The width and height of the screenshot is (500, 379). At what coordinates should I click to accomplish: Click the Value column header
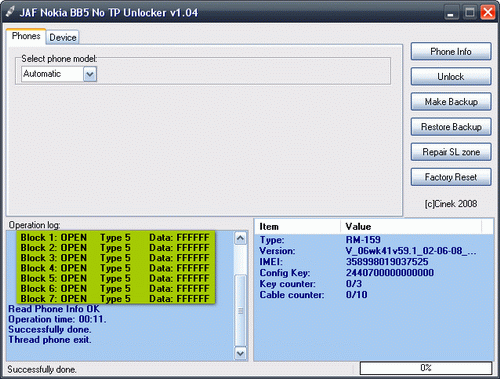pos(411,227)
